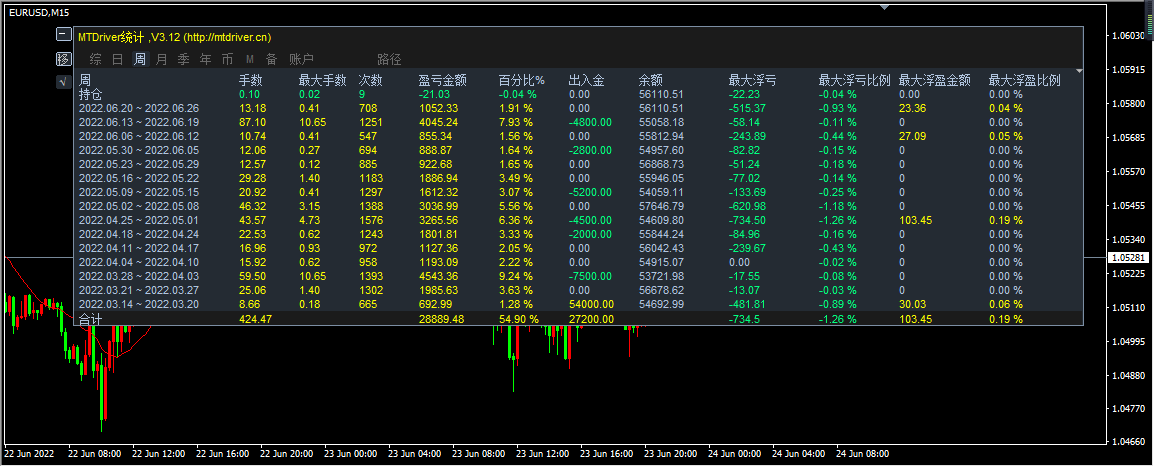The image size is (1154, 467).
Task: Collapse the MTDriver statistics panel with minus button
Action: 63,35
